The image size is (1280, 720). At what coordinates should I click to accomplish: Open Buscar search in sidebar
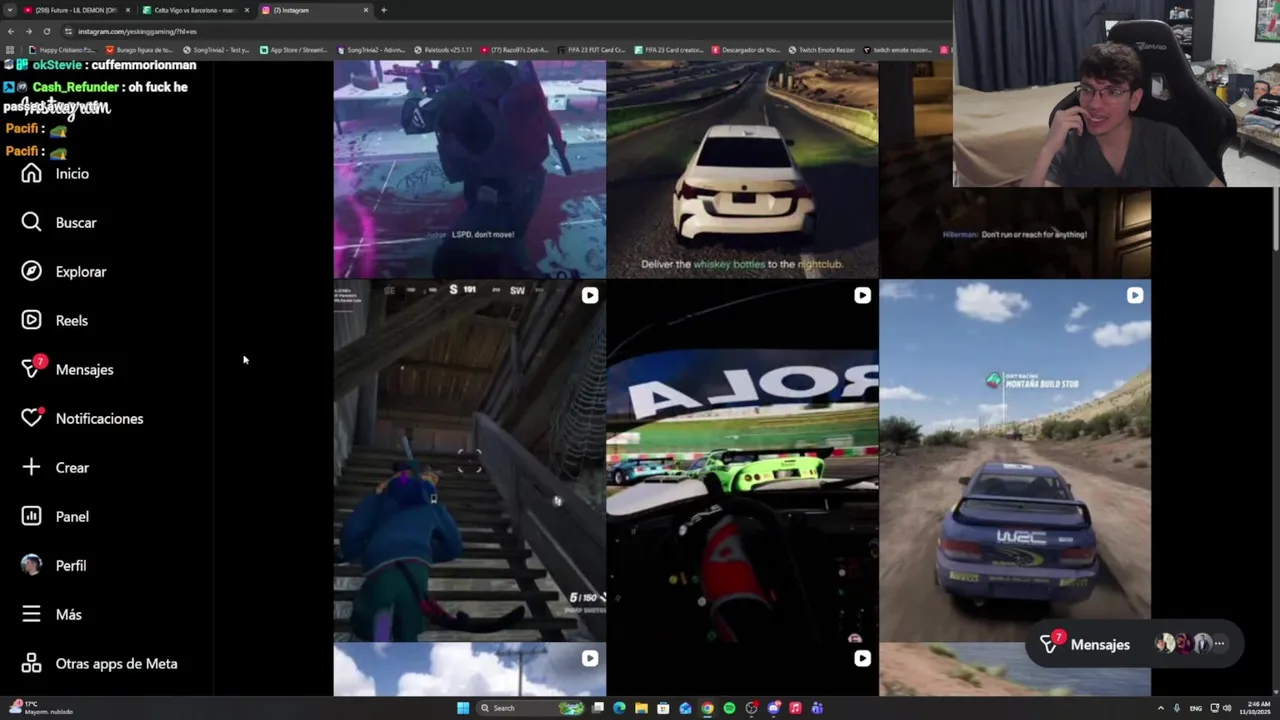pos(60,223)
